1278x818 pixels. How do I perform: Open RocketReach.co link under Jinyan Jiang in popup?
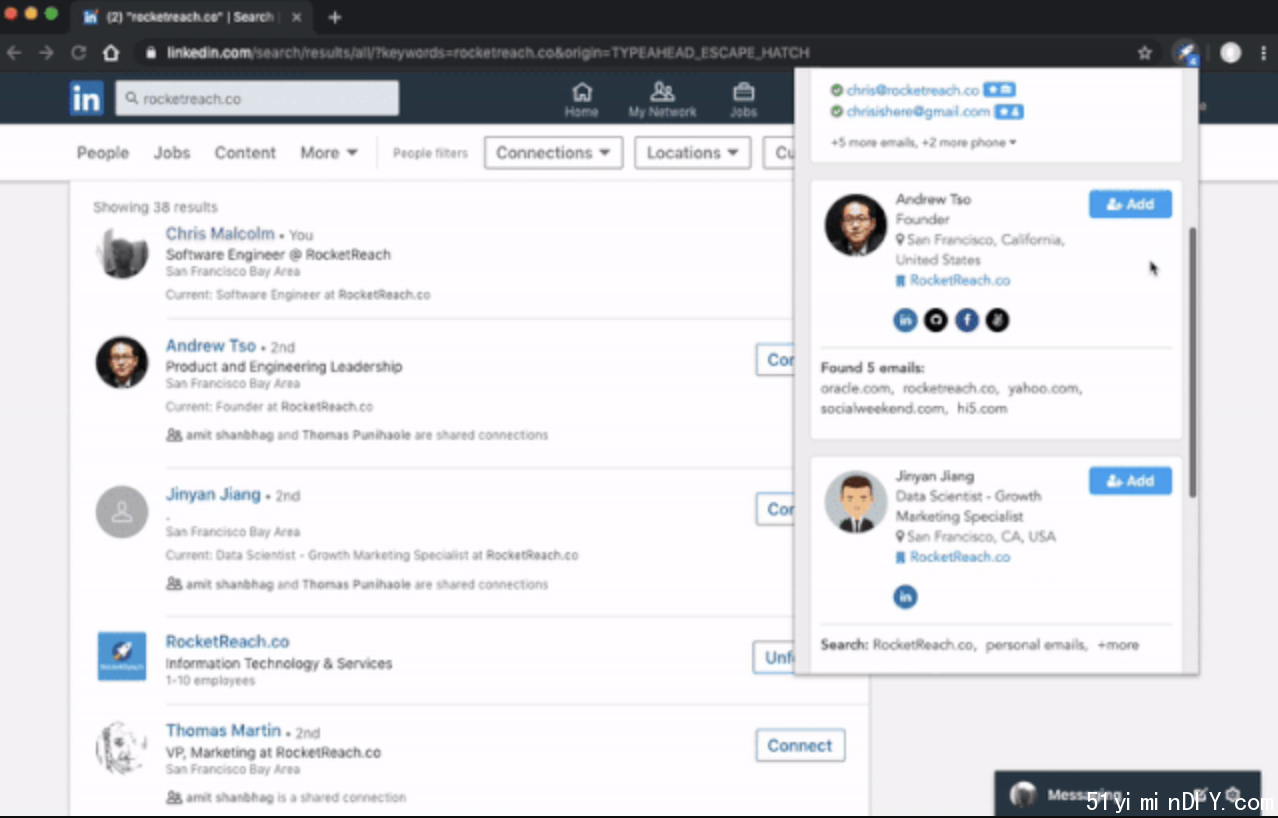tap(960, 557)
